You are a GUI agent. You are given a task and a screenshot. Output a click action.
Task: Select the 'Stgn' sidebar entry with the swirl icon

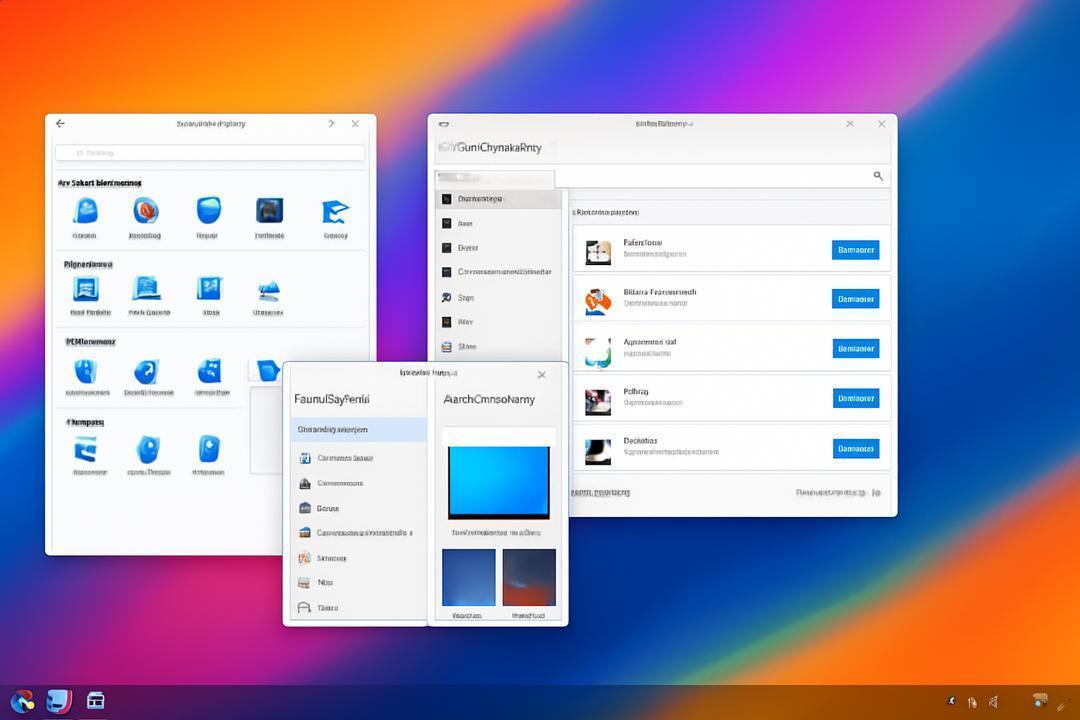coord(499,298)
